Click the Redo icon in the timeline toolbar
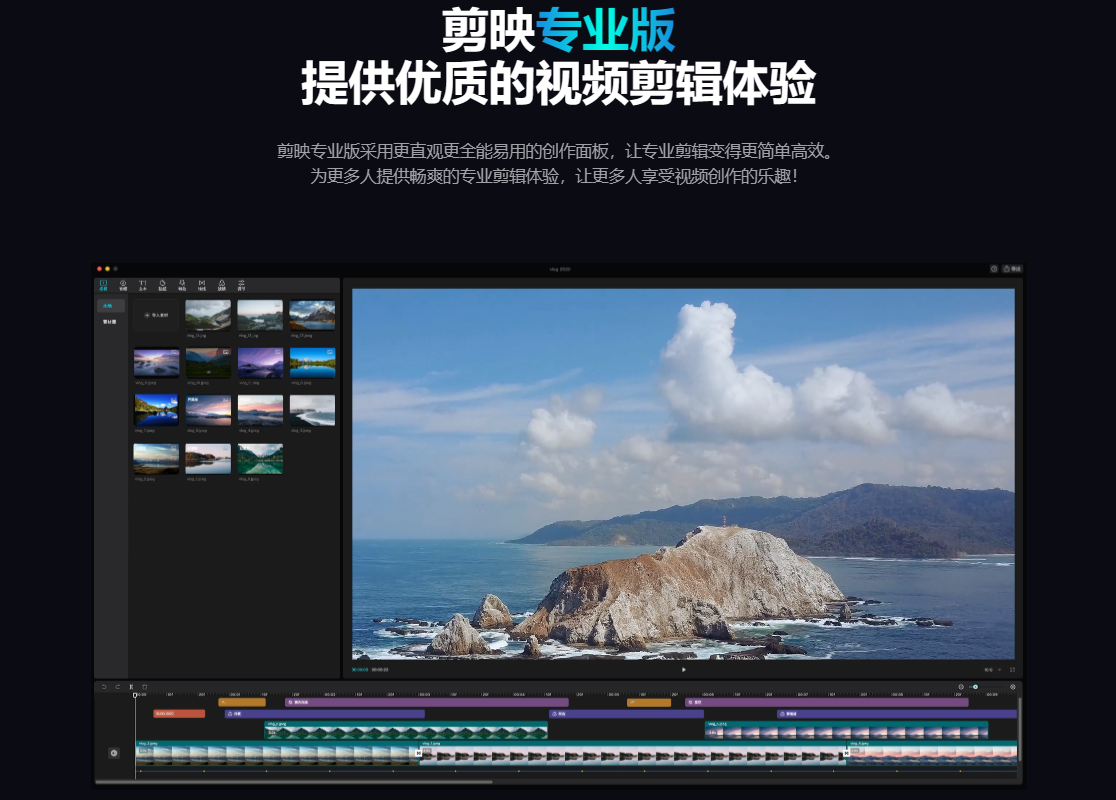Screen dimensions: 1116x800 point(117,687)
